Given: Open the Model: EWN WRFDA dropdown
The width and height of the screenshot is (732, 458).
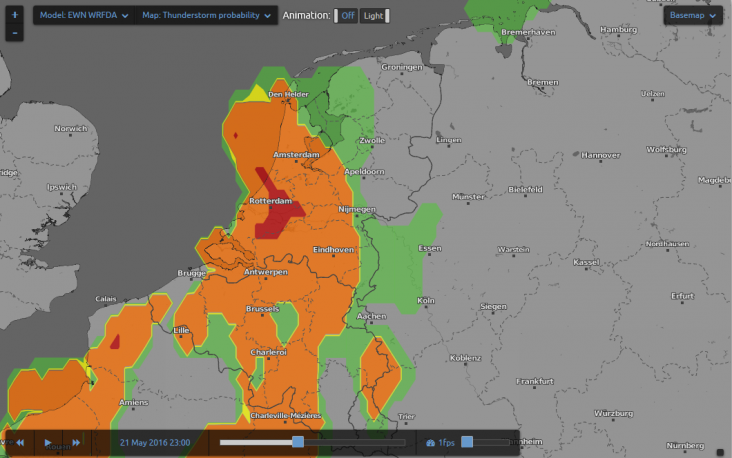Looking at the screenshot, I should coord(83,16).
